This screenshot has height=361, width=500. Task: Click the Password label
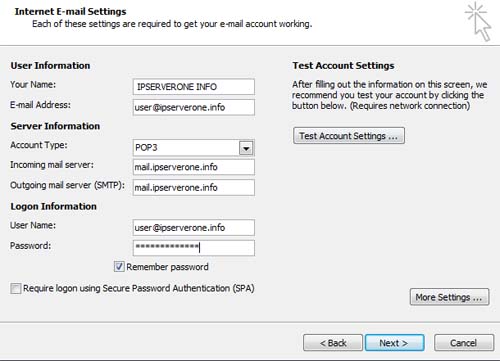[30, 246]
